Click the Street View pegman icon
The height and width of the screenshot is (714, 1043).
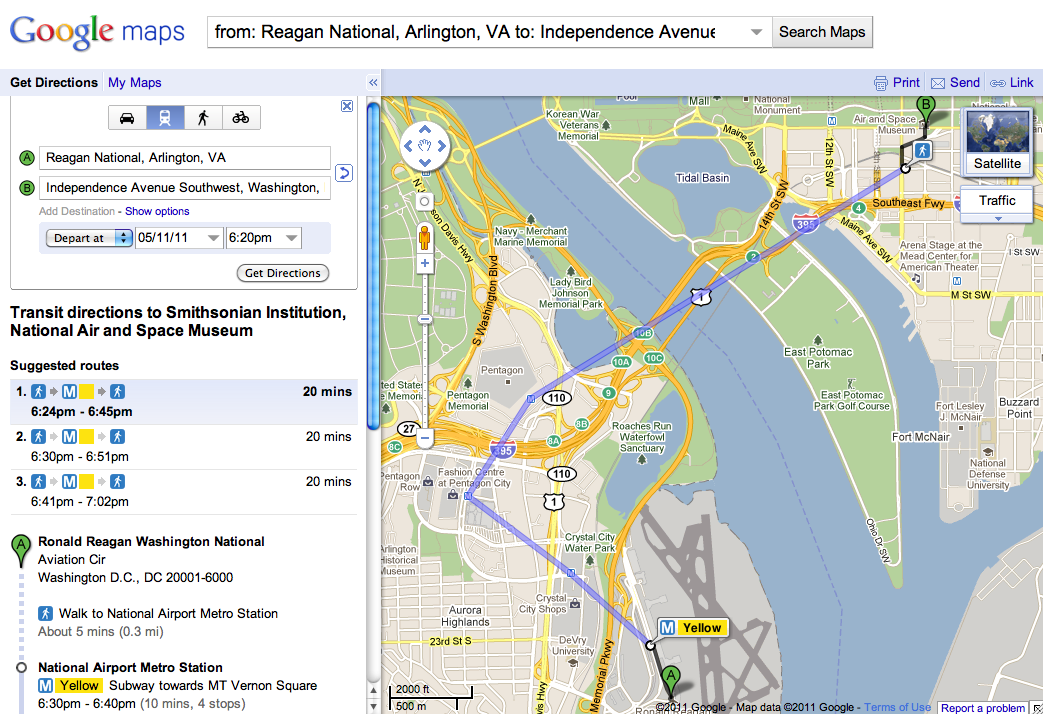click(x=424, y=238)
